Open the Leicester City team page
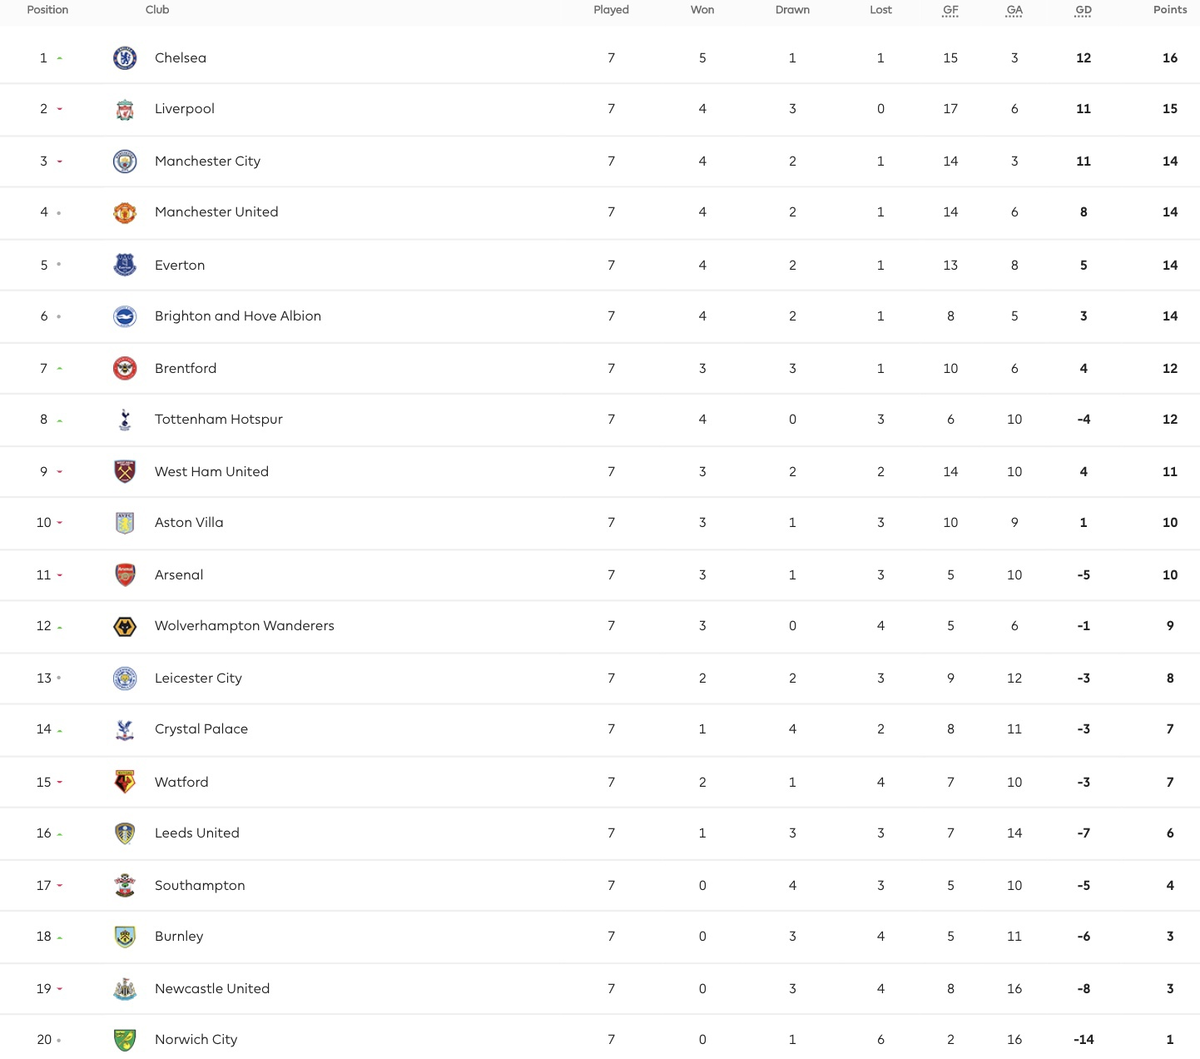The width and height of the screenshot is (1200, 1059). click(x=198, y=678)
